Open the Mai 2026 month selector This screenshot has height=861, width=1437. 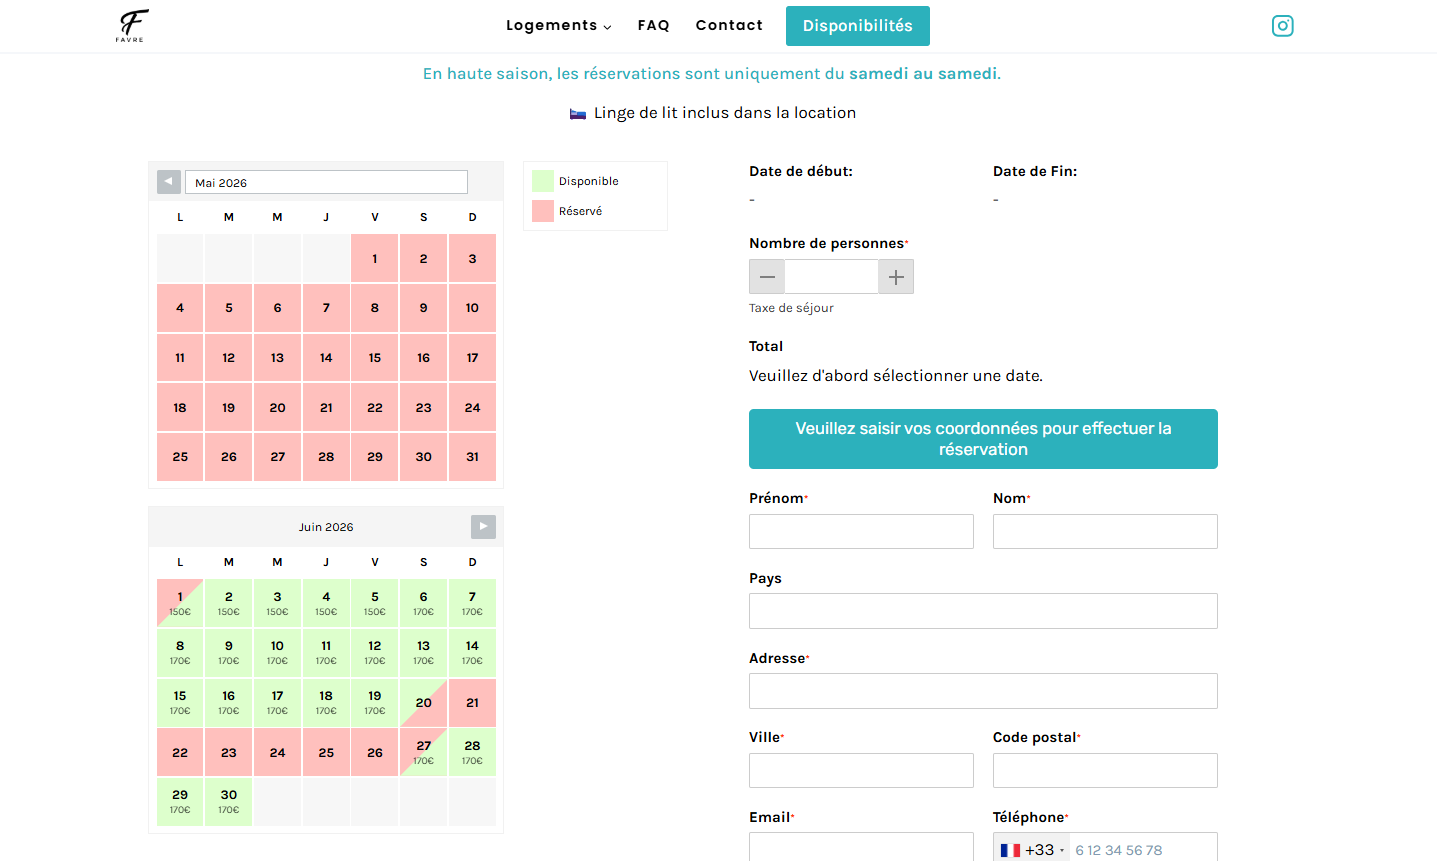326,182
